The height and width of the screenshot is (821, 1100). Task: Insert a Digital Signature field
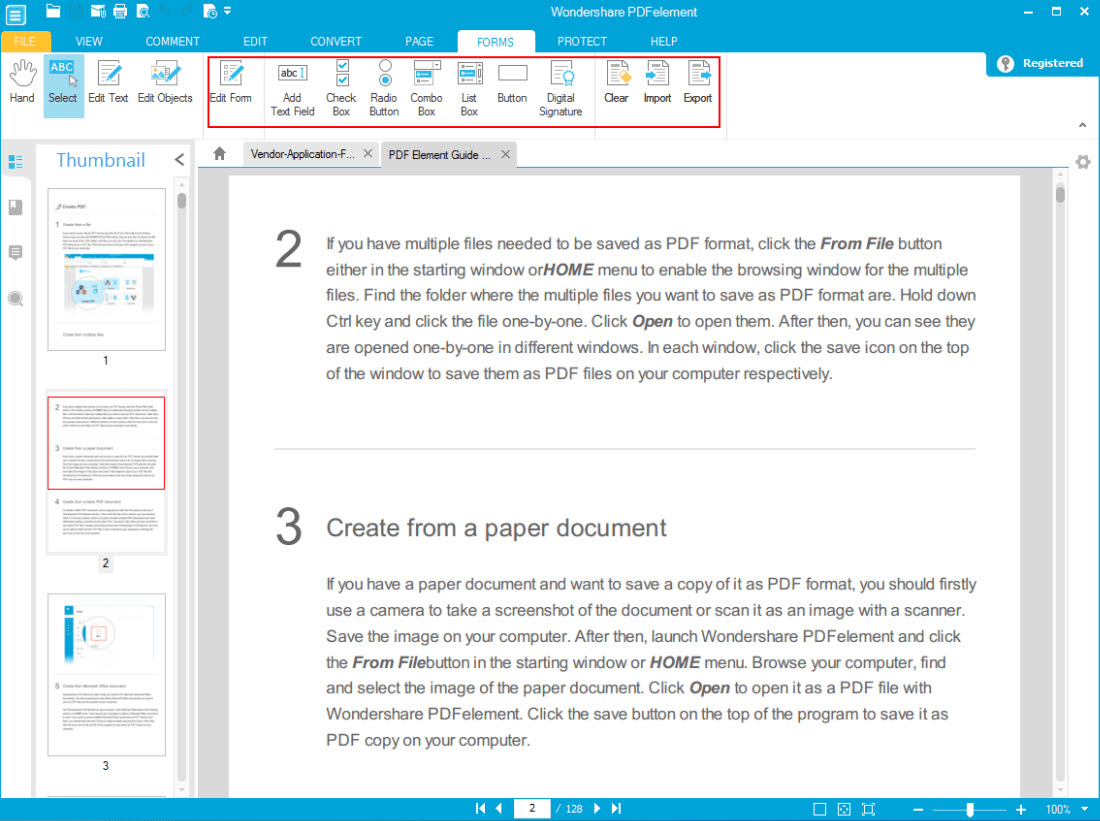(x=561, y=88)
